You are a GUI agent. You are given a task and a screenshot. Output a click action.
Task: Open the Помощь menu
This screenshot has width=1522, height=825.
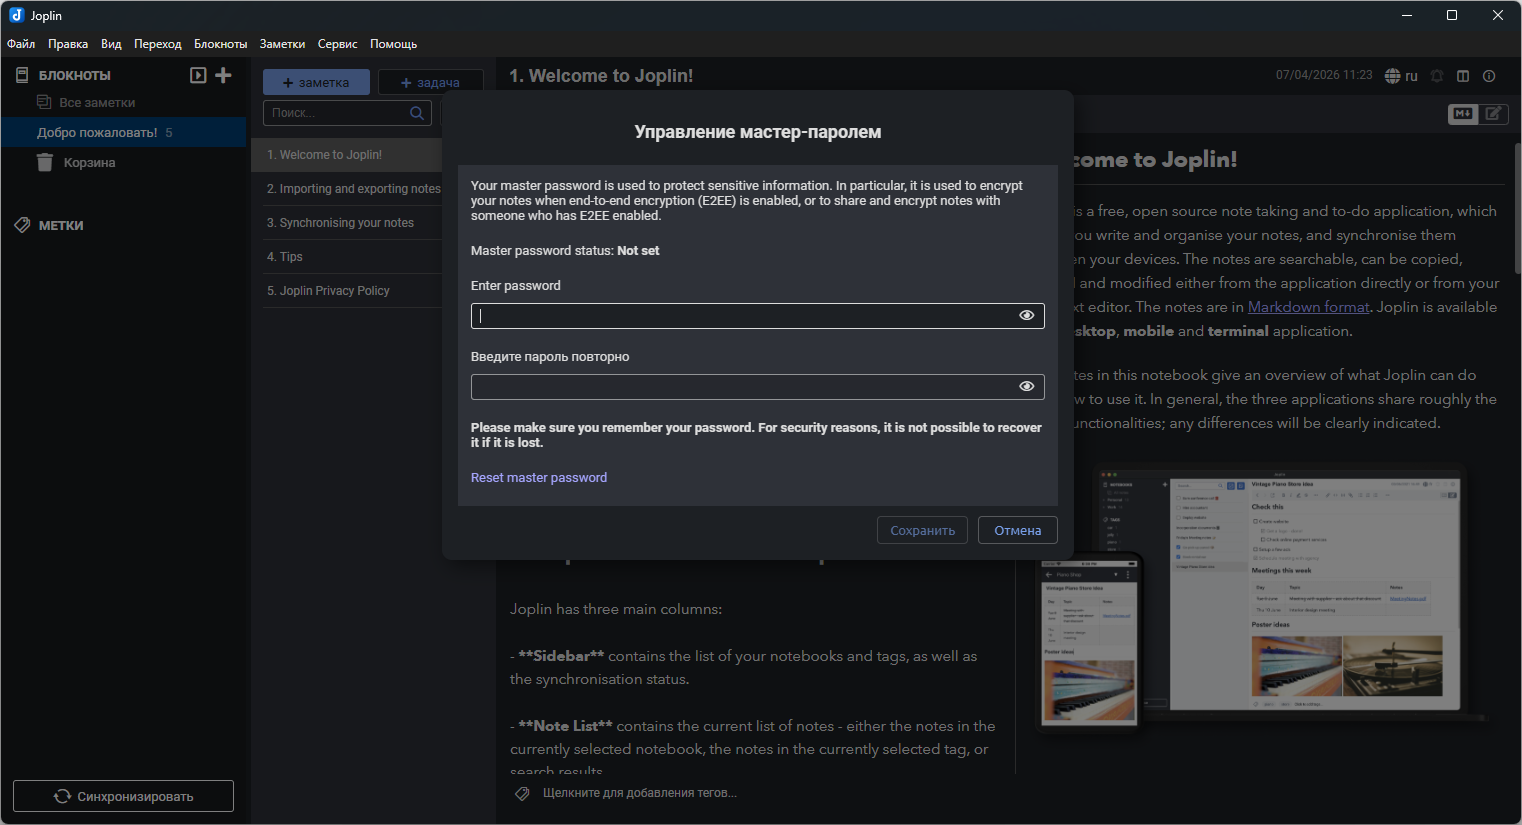(x=393, y=44)
